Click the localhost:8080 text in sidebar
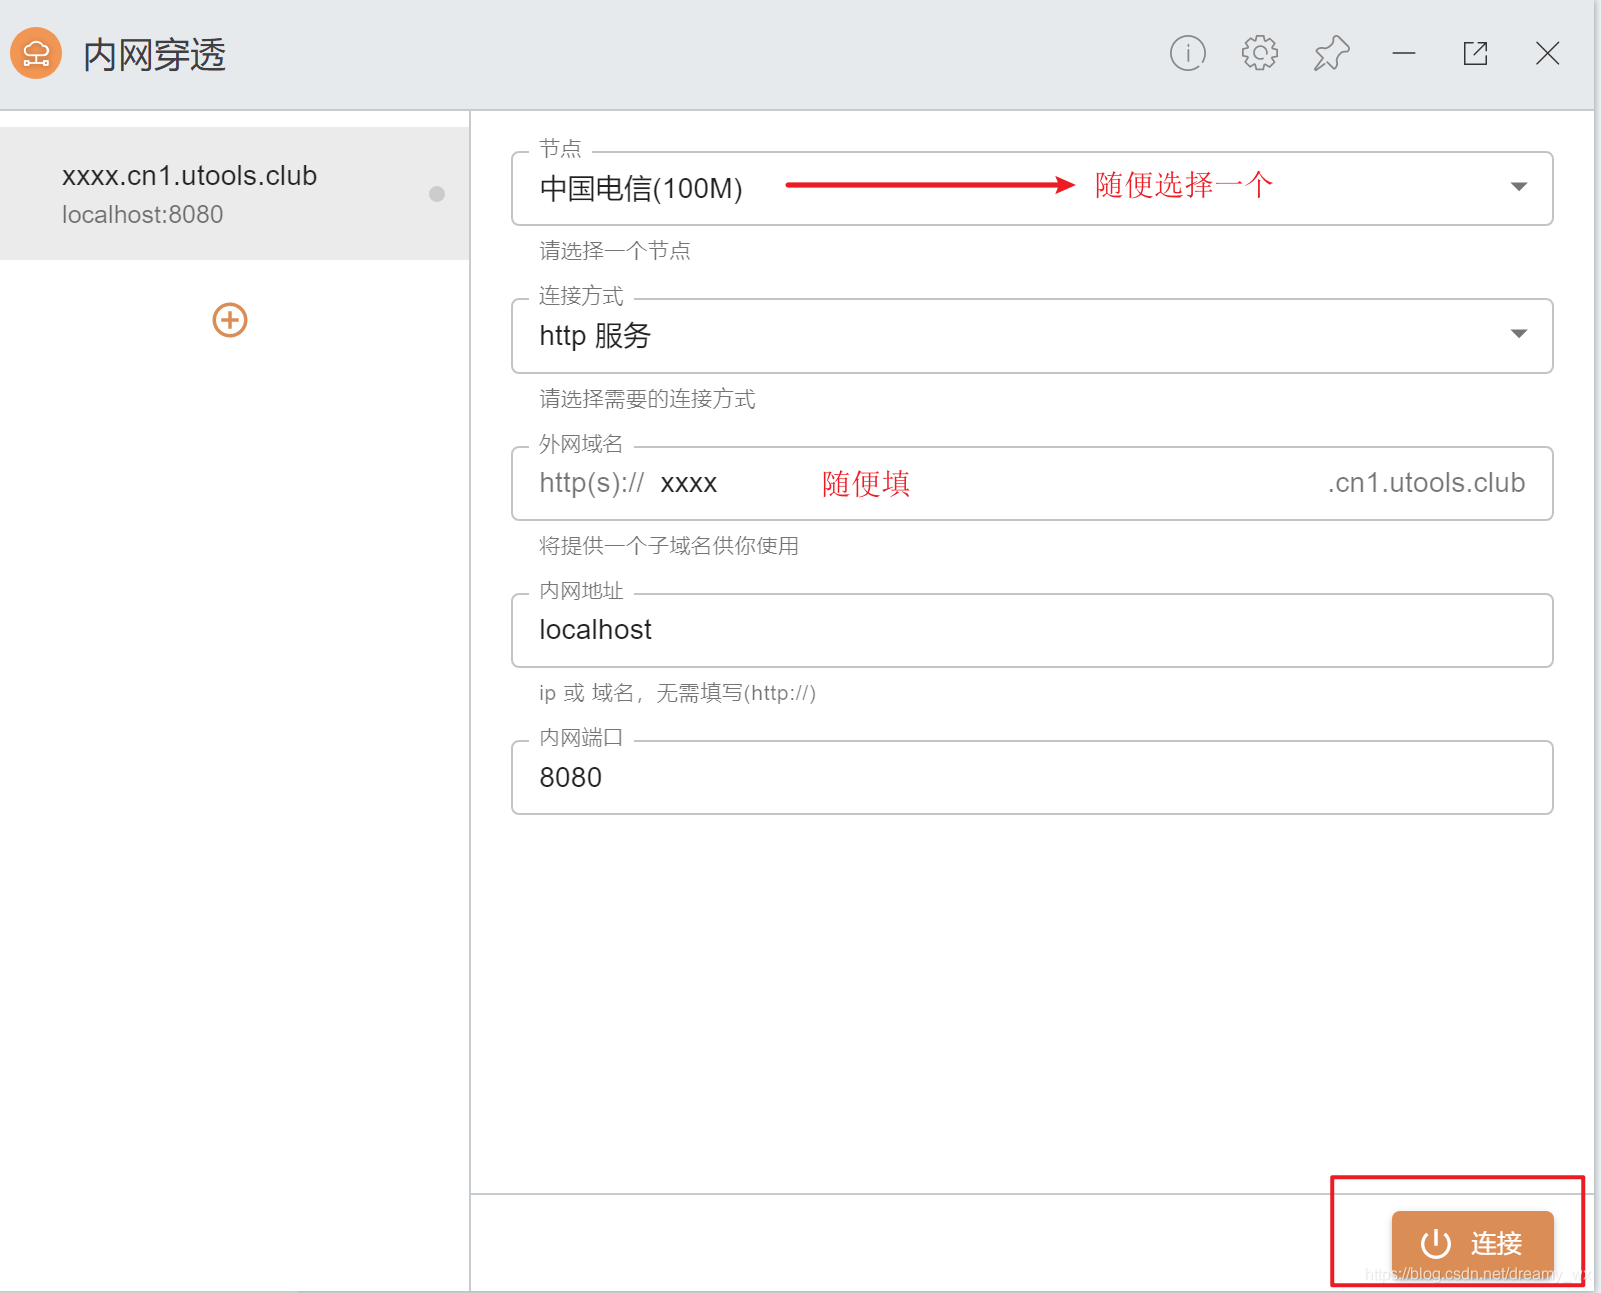 tap(142, 214)
